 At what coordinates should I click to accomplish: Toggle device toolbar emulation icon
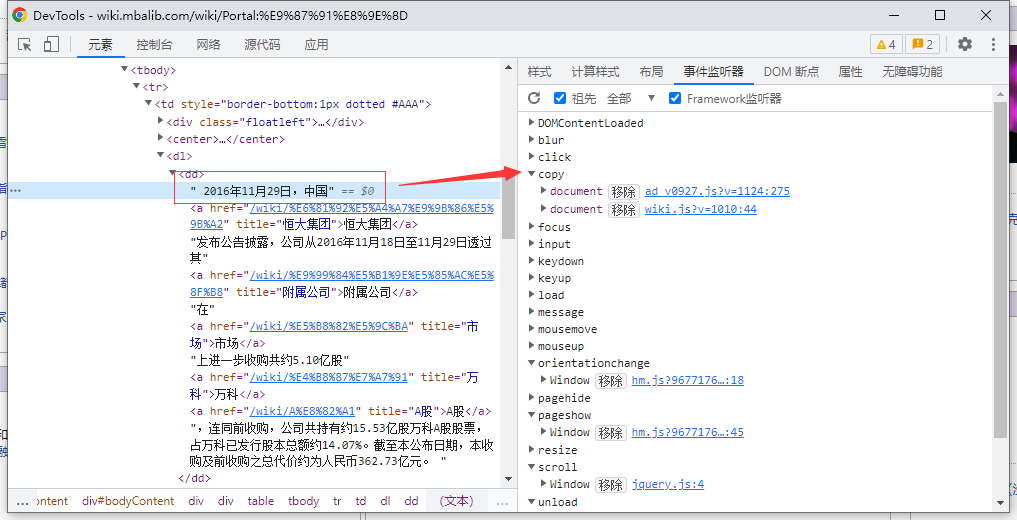coord(51,44)
